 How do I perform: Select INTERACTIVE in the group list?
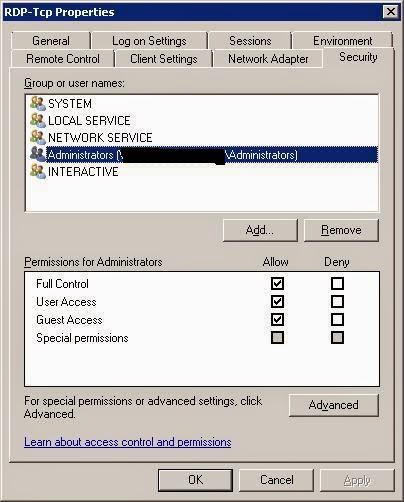[83, 172]
